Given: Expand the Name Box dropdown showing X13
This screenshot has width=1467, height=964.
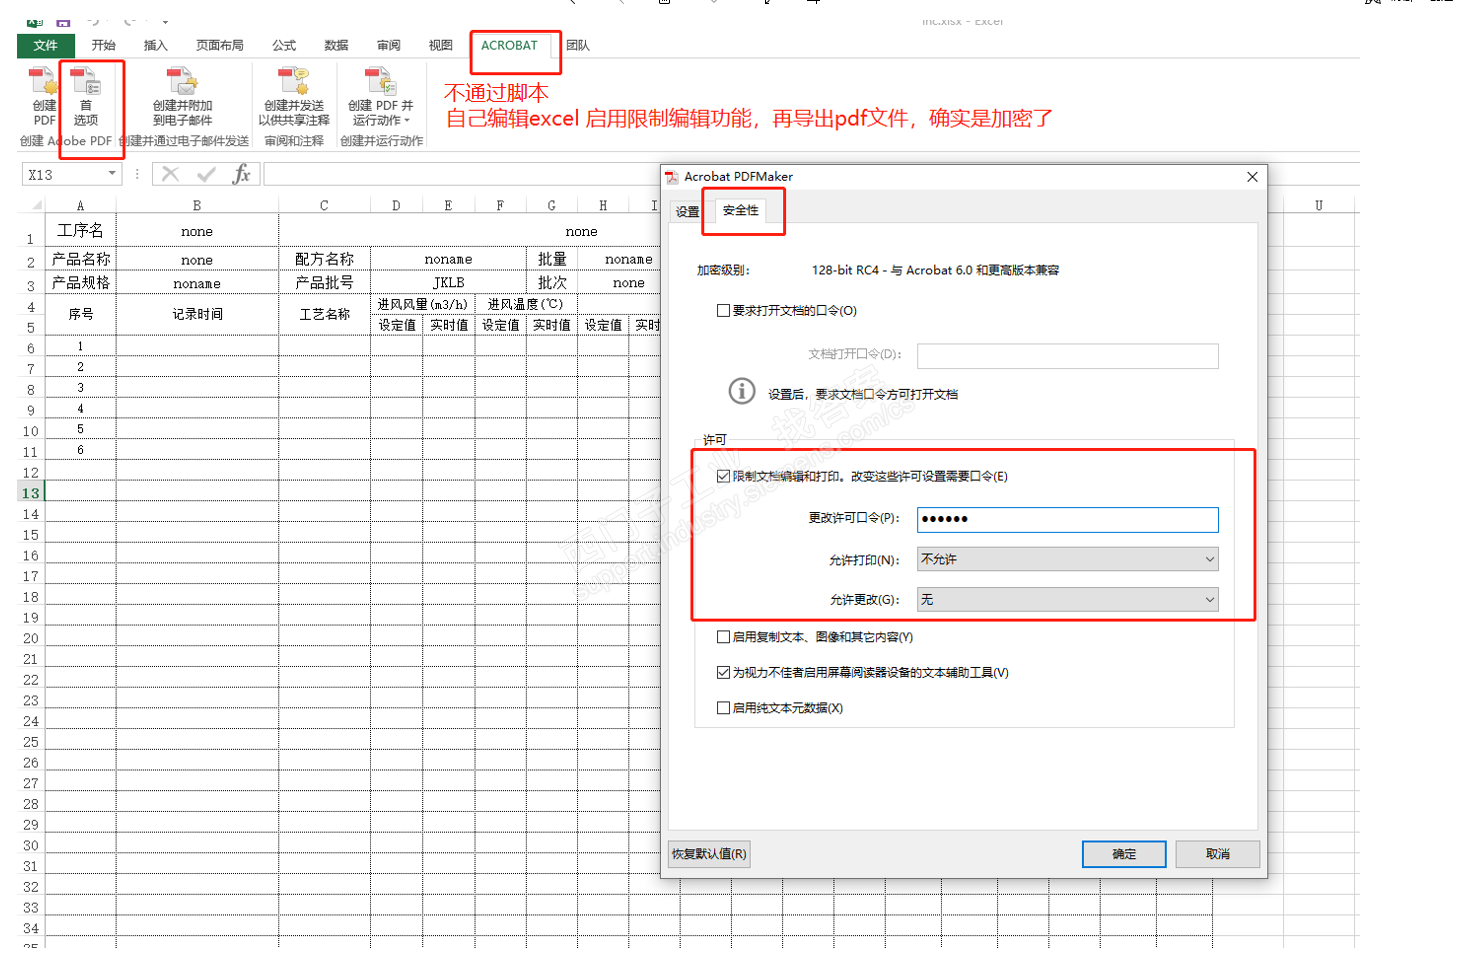Looking at the screenshot, I should 111,174.
